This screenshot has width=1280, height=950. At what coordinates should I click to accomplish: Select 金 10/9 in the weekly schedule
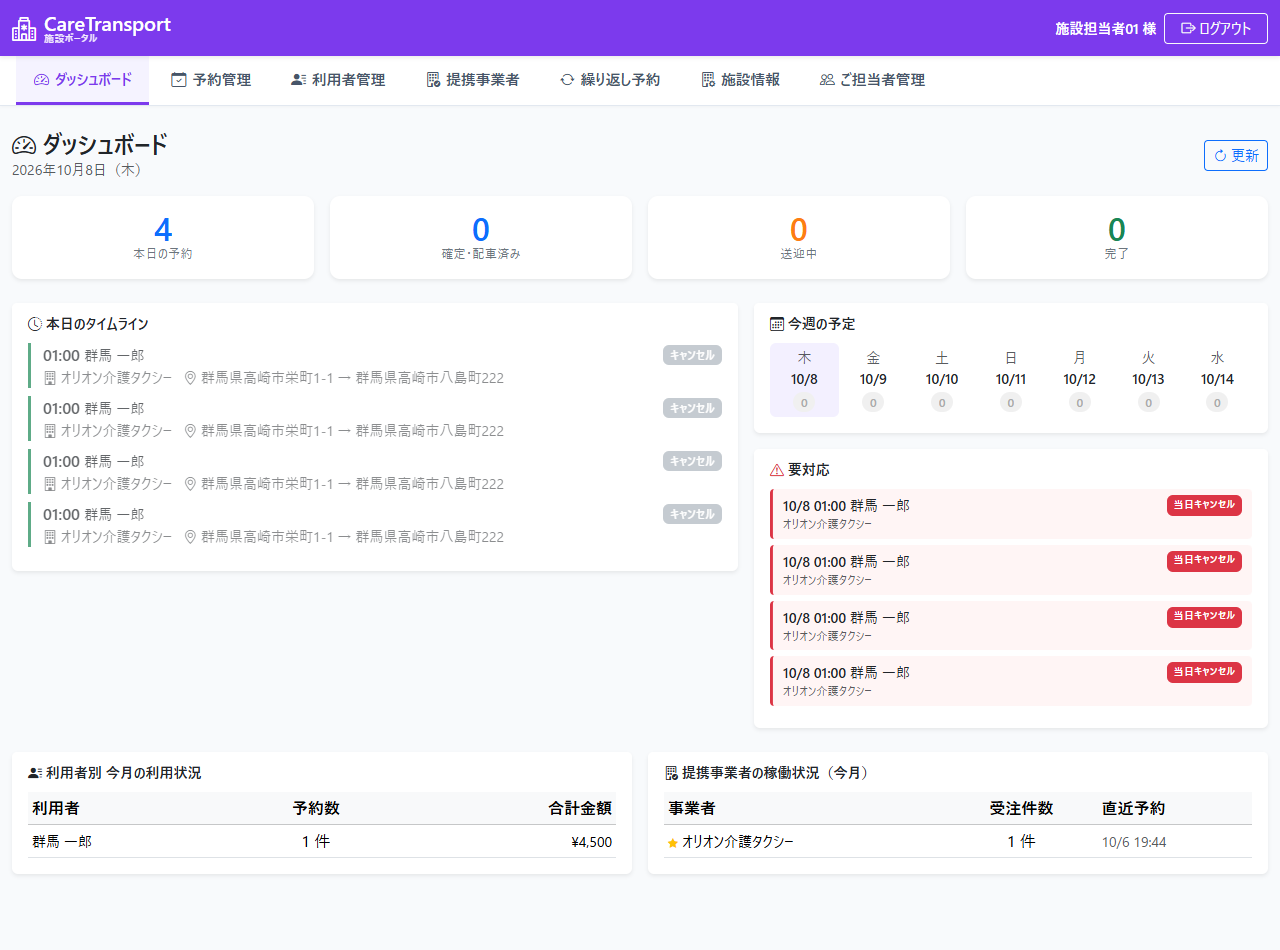(x=873, y=380)
